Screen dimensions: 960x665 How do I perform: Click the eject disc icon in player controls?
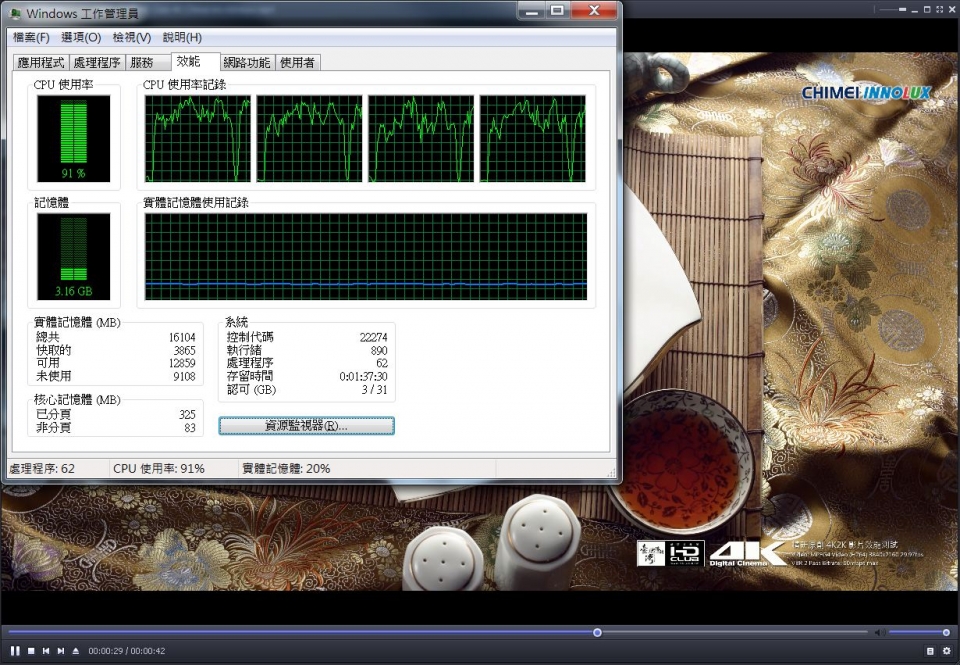[x=75, y=651]
